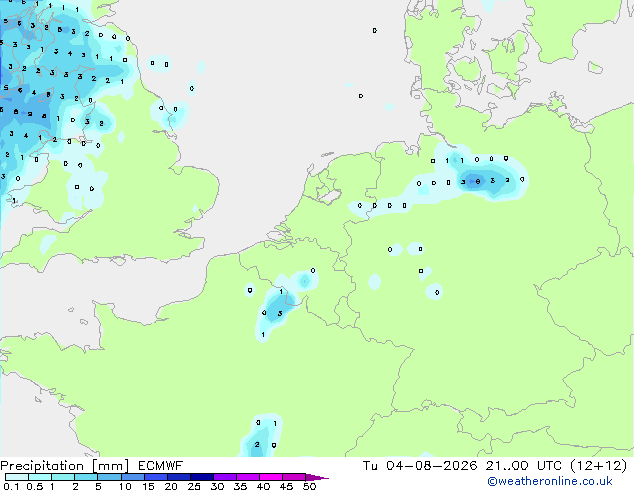
Task: Choose the 25–30 mm dark blue swatch
Action: click(202, 477)
